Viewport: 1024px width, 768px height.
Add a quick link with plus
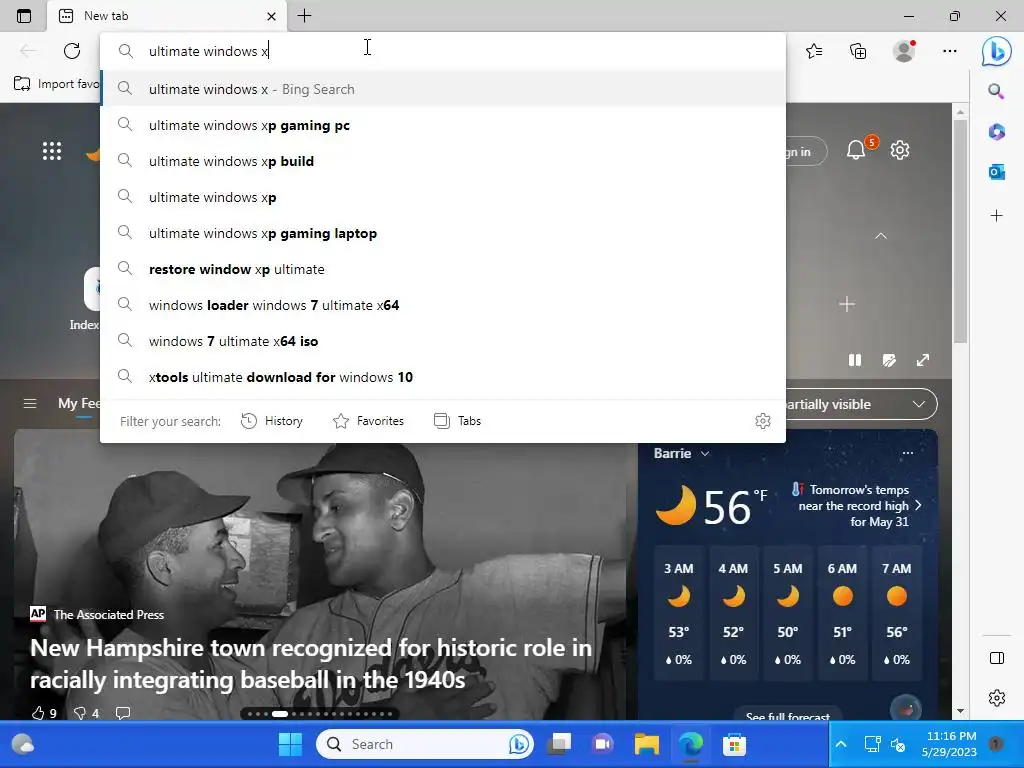coord(846,304)
